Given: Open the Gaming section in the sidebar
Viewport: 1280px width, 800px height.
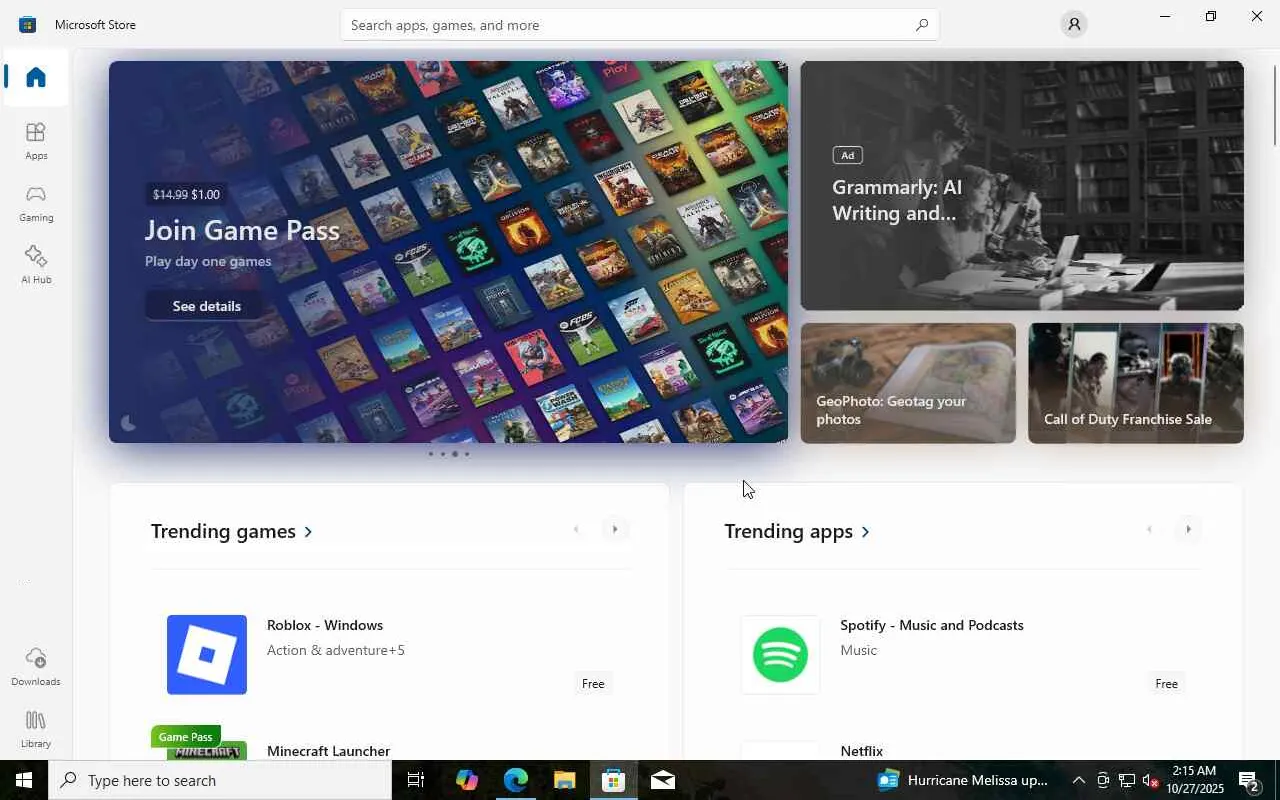Looking at the screenshot, I should click(x=36, y=203).
